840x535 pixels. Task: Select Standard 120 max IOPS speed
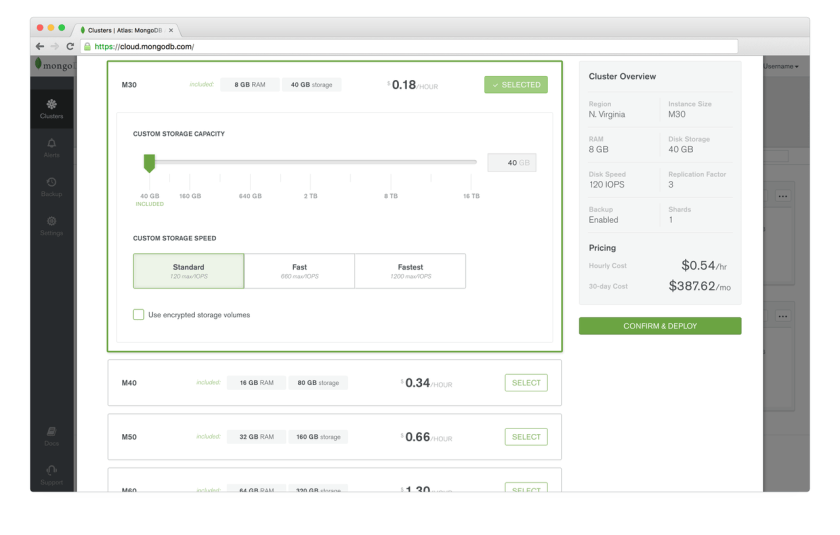[189, 271]
